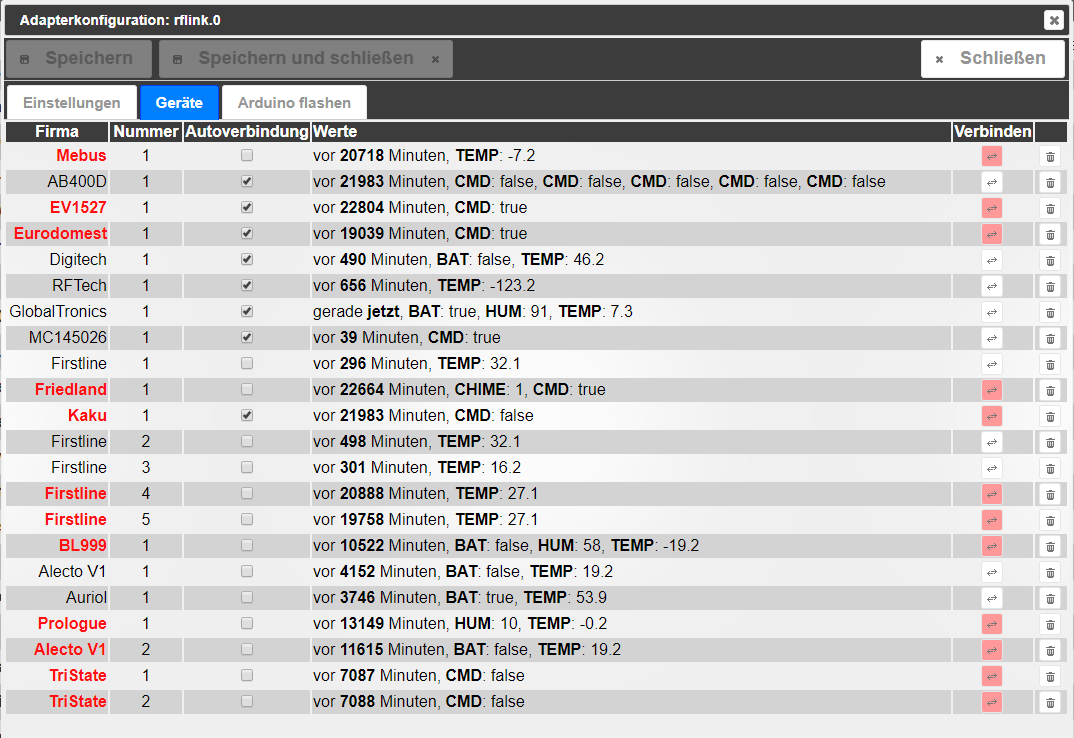Click connect icon for GlobalTronics
The width and height of the screenshot is (1074, 738).
tap(992, 312)
